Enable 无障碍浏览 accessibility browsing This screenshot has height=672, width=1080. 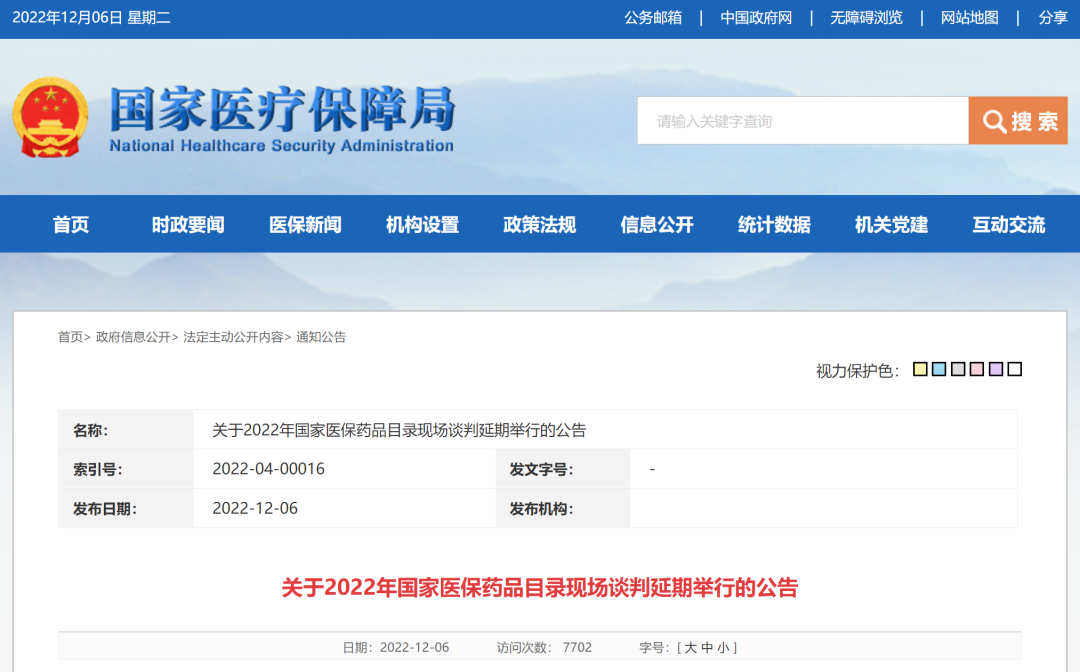point(866,18)
